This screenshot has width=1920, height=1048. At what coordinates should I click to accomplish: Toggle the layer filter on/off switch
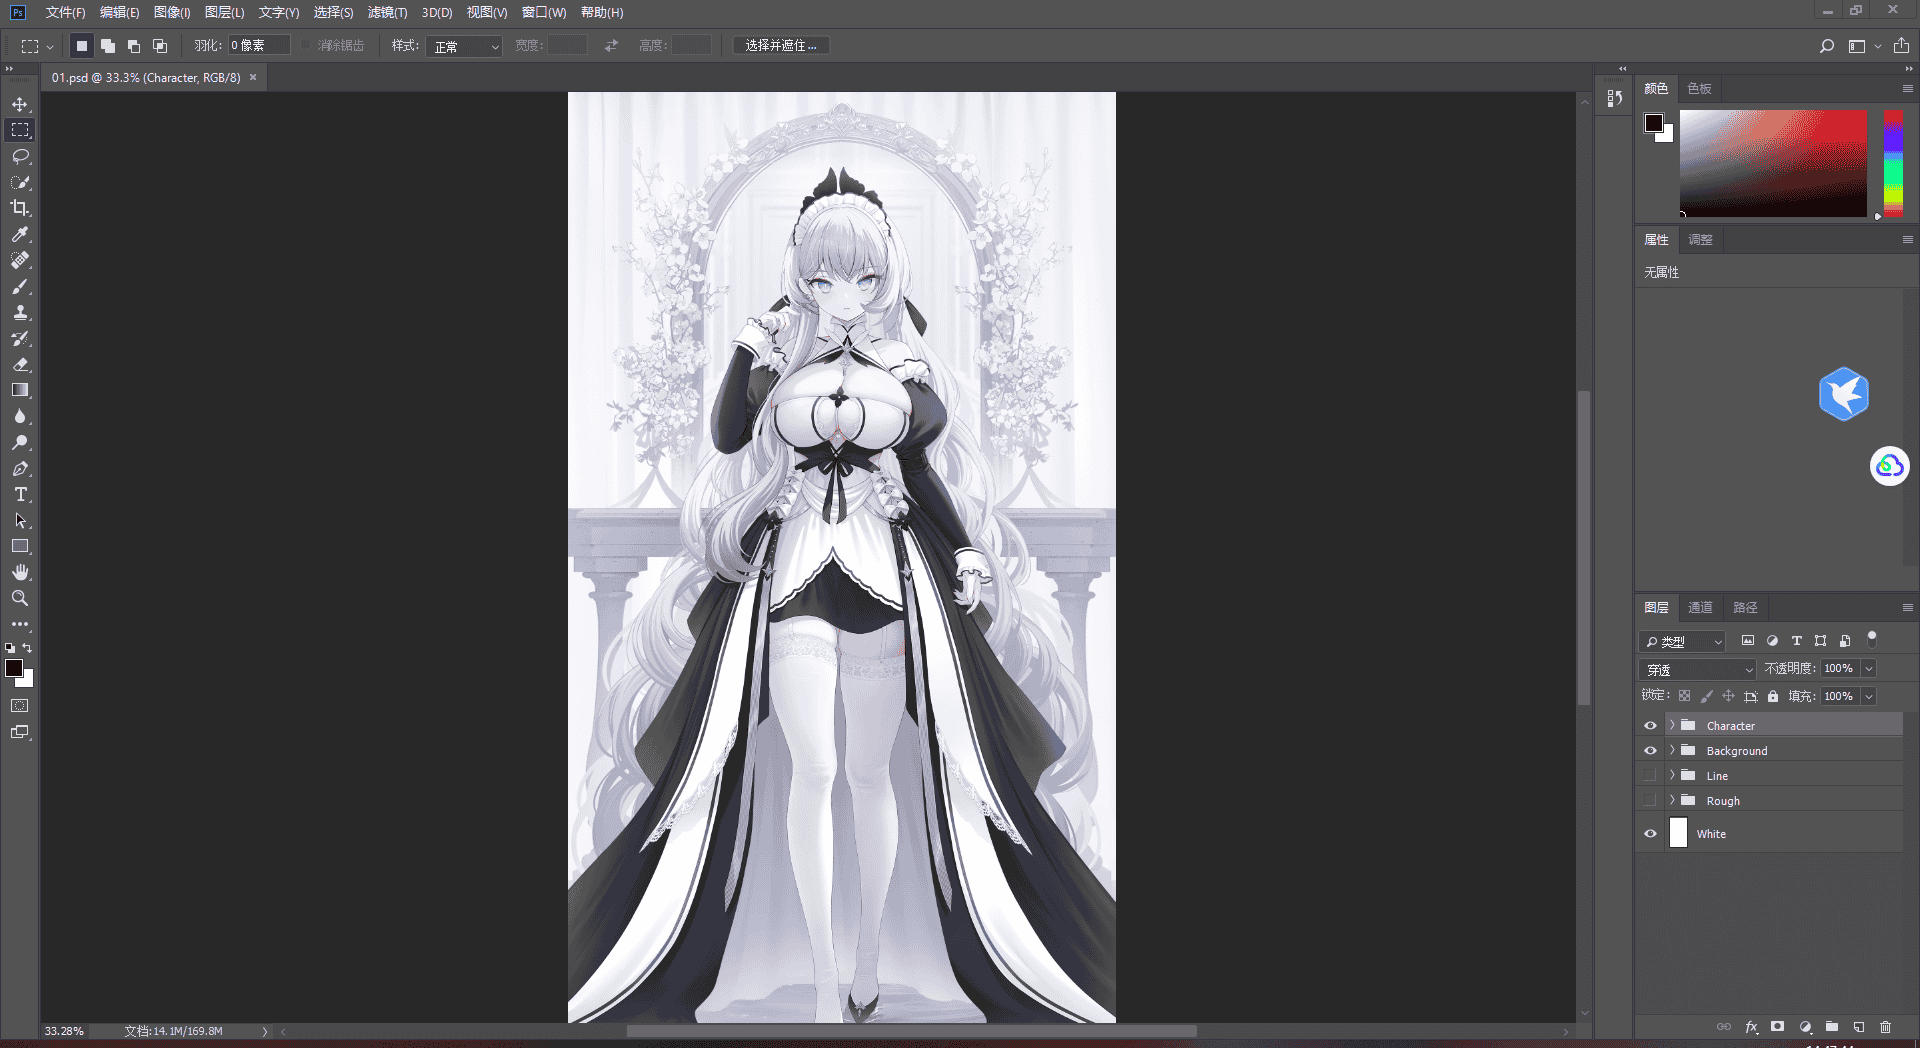pos(1872,639)
